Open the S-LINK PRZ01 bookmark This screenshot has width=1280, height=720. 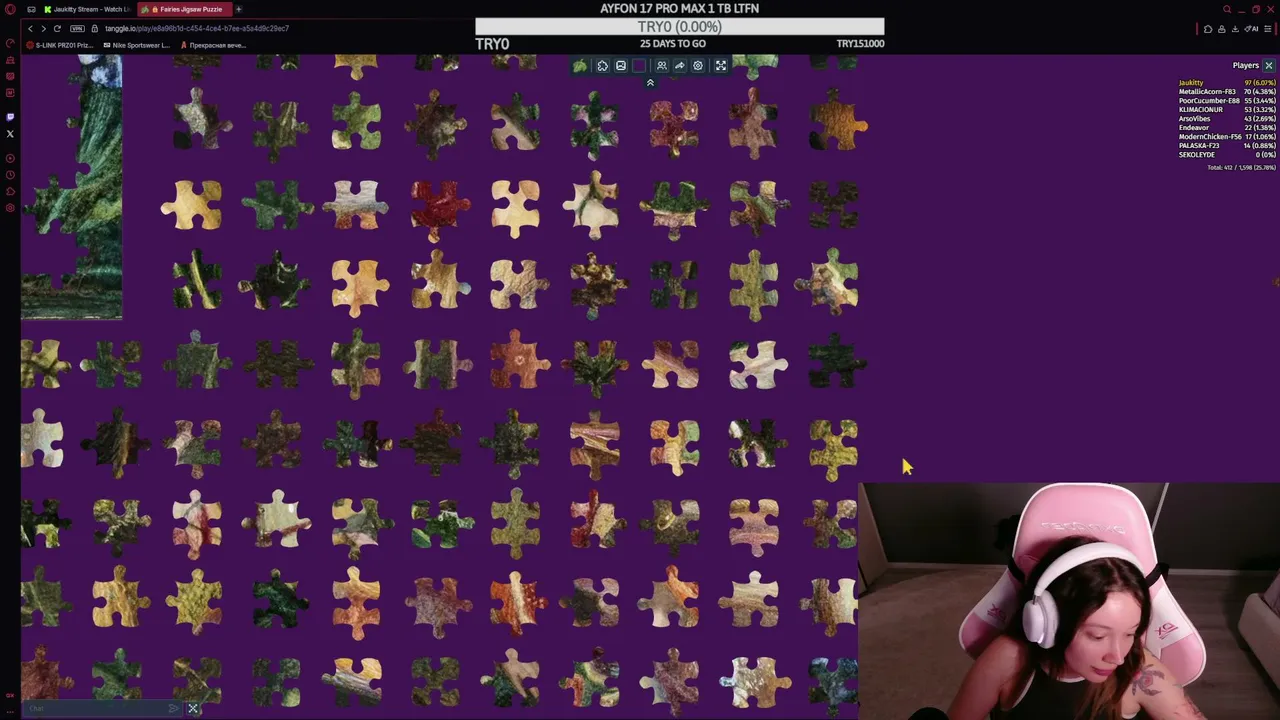[62, 45]
